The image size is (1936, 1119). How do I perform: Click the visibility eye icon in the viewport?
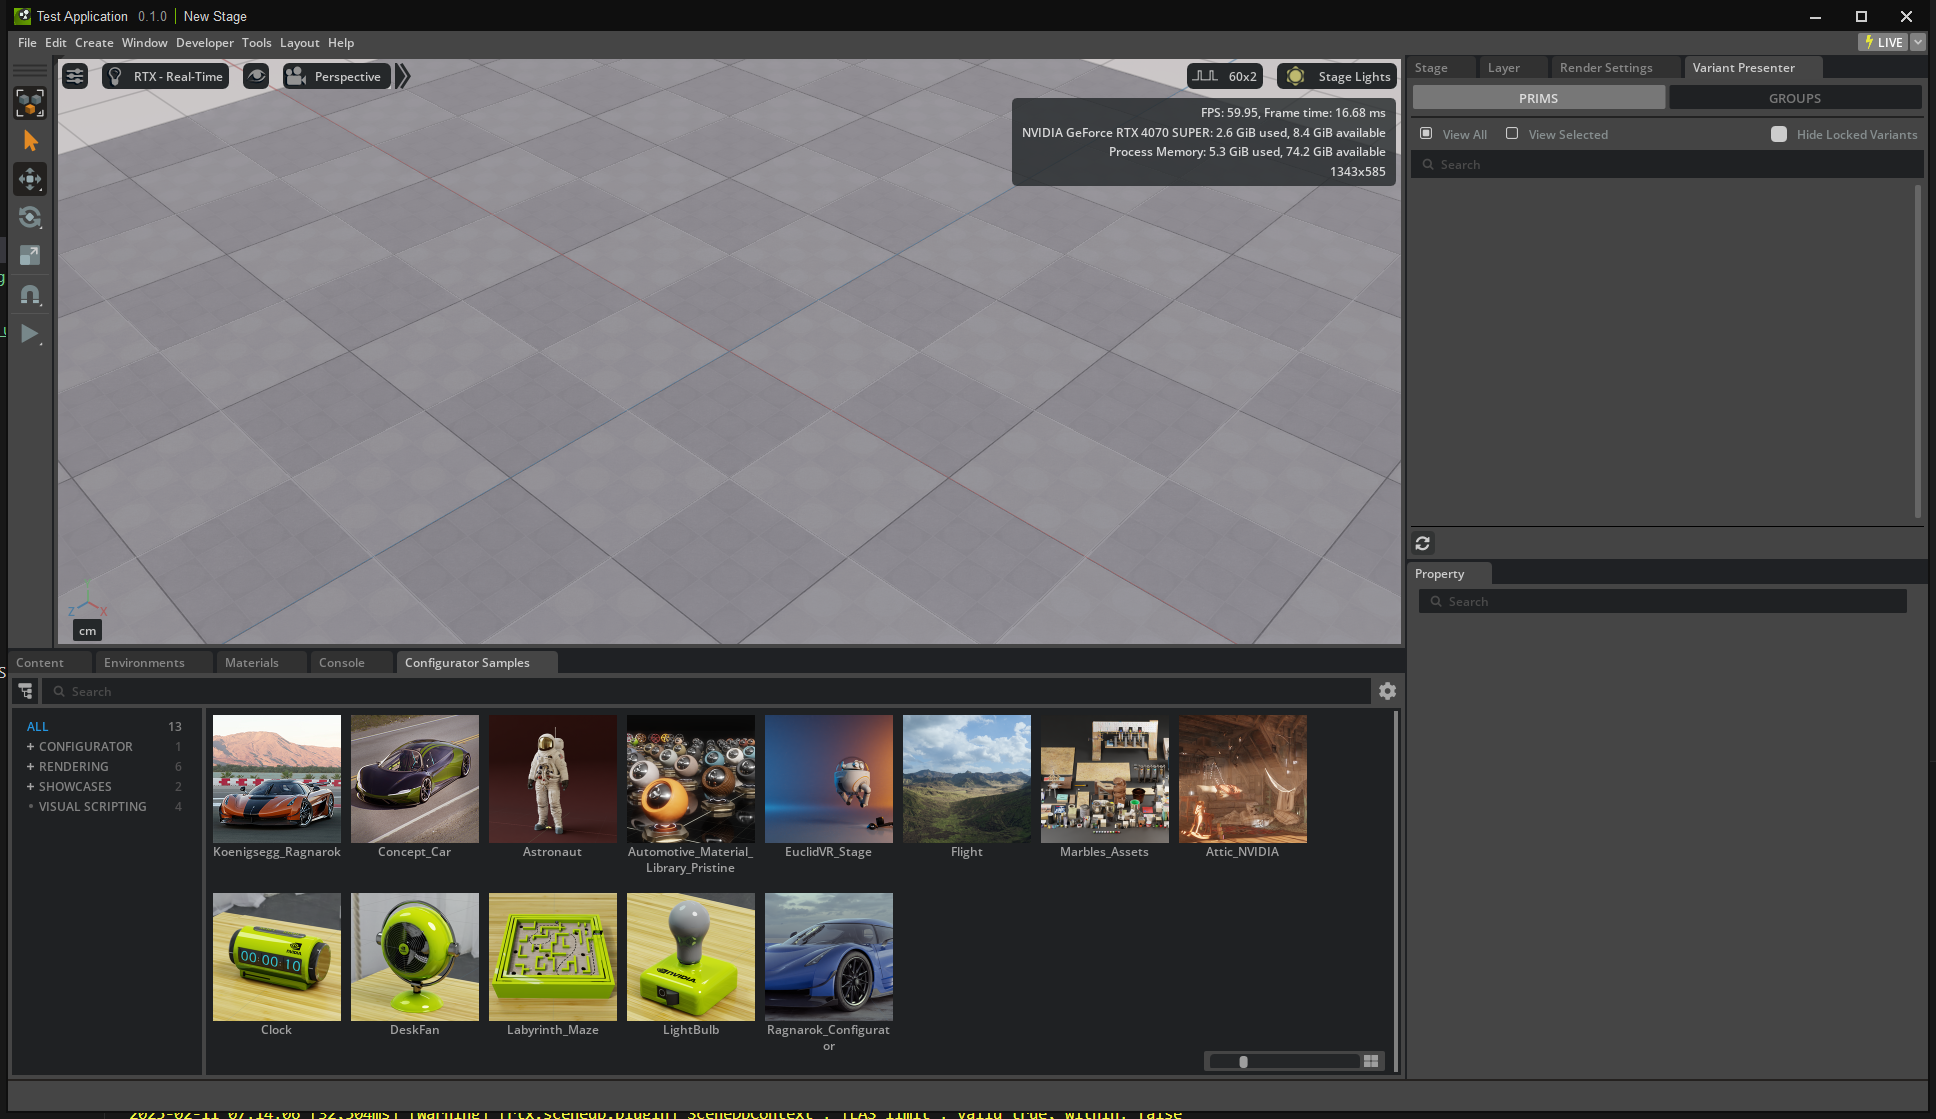coord(256,75)
